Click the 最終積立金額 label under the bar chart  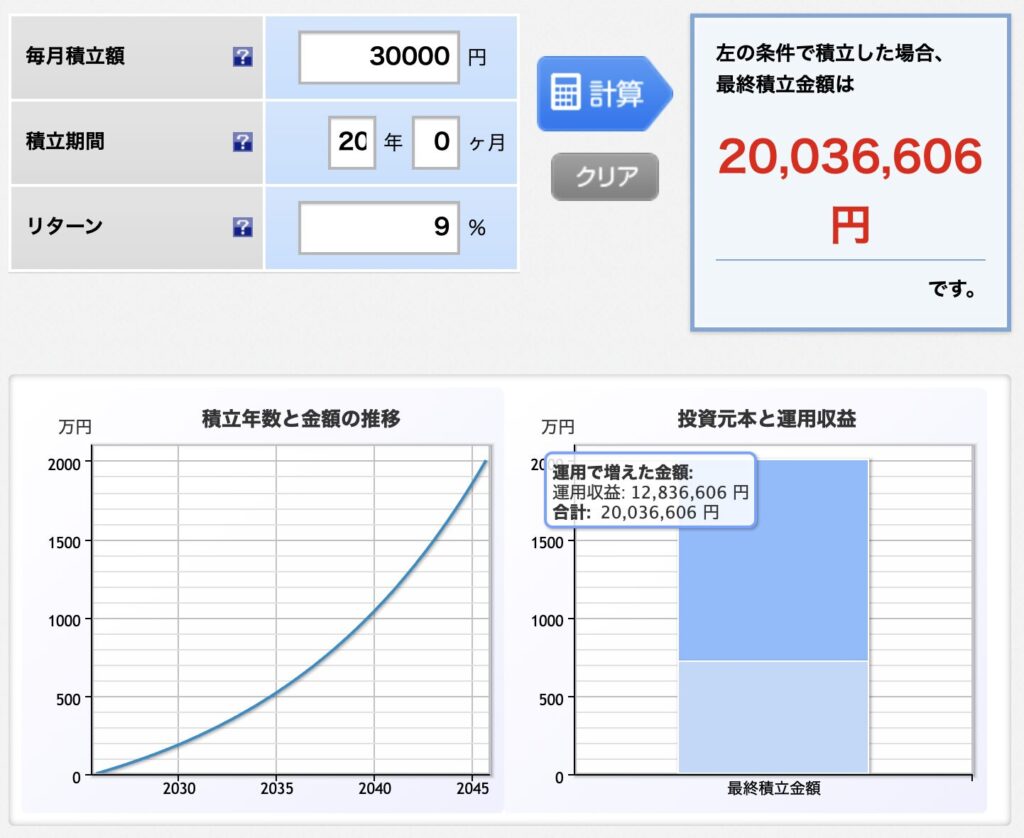point(773,788)
